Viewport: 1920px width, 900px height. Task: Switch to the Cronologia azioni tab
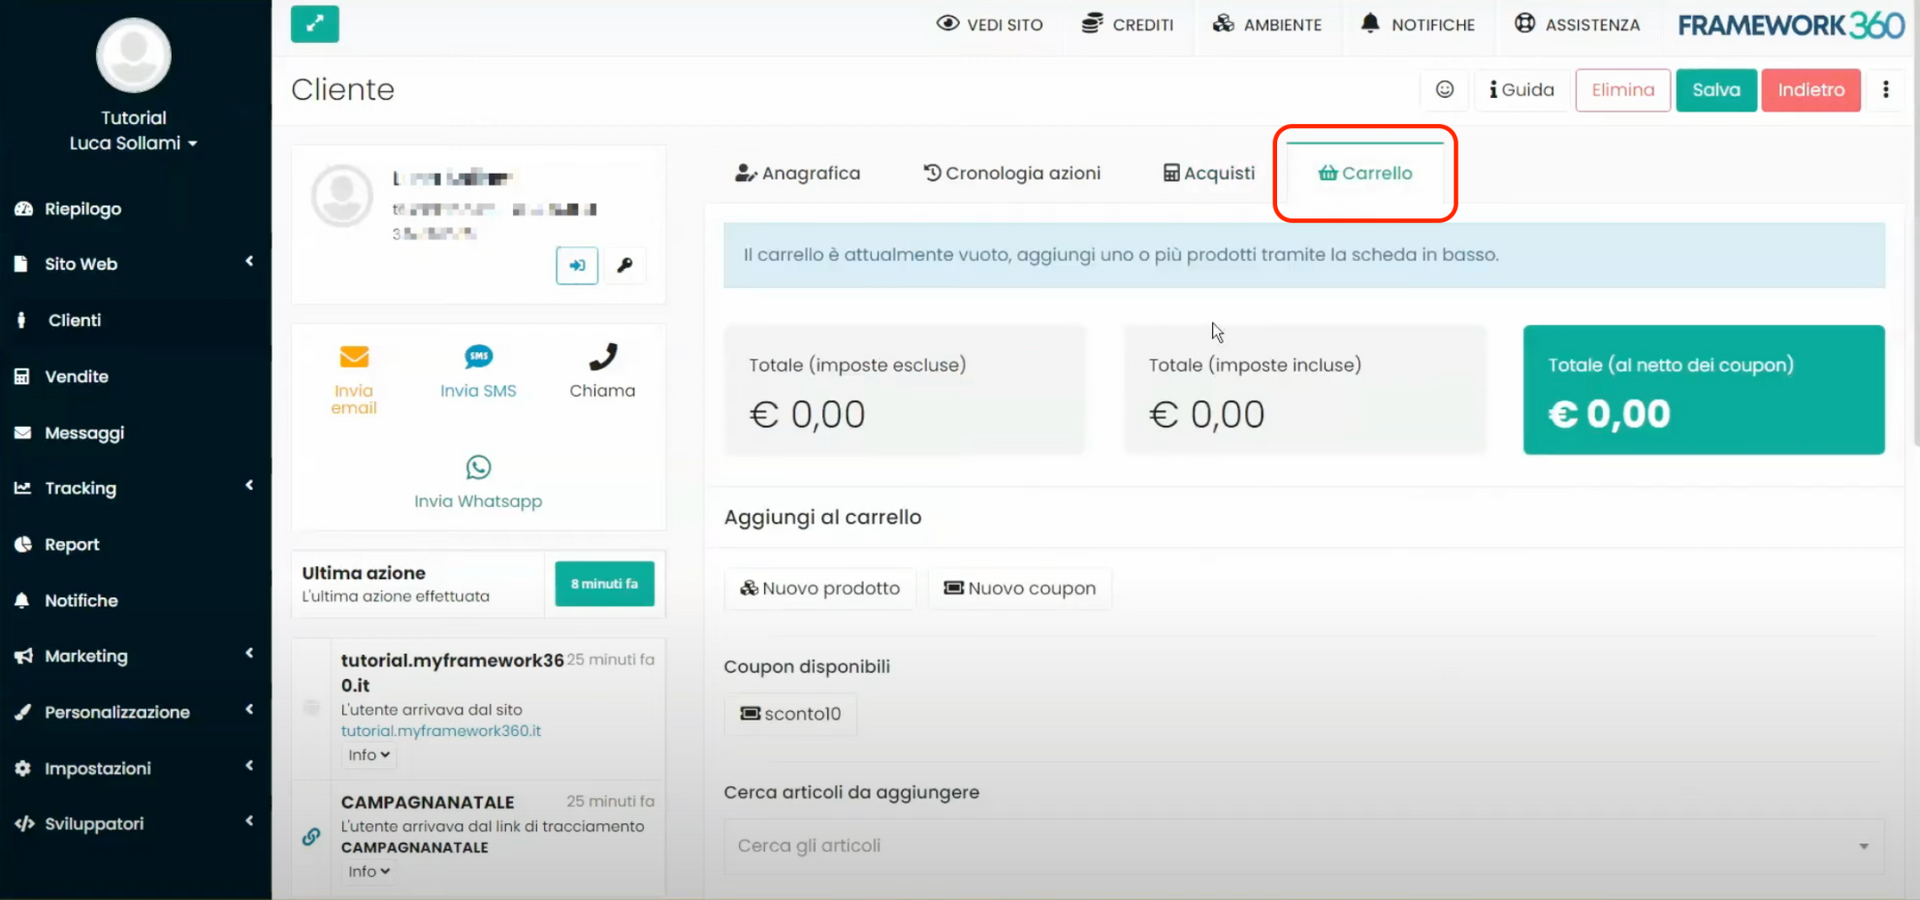1011,173
